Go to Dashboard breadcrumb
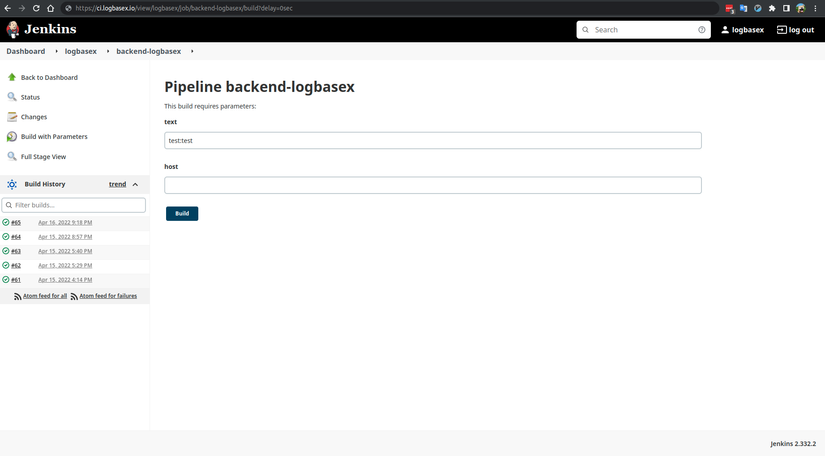 [x=26, y=51]
